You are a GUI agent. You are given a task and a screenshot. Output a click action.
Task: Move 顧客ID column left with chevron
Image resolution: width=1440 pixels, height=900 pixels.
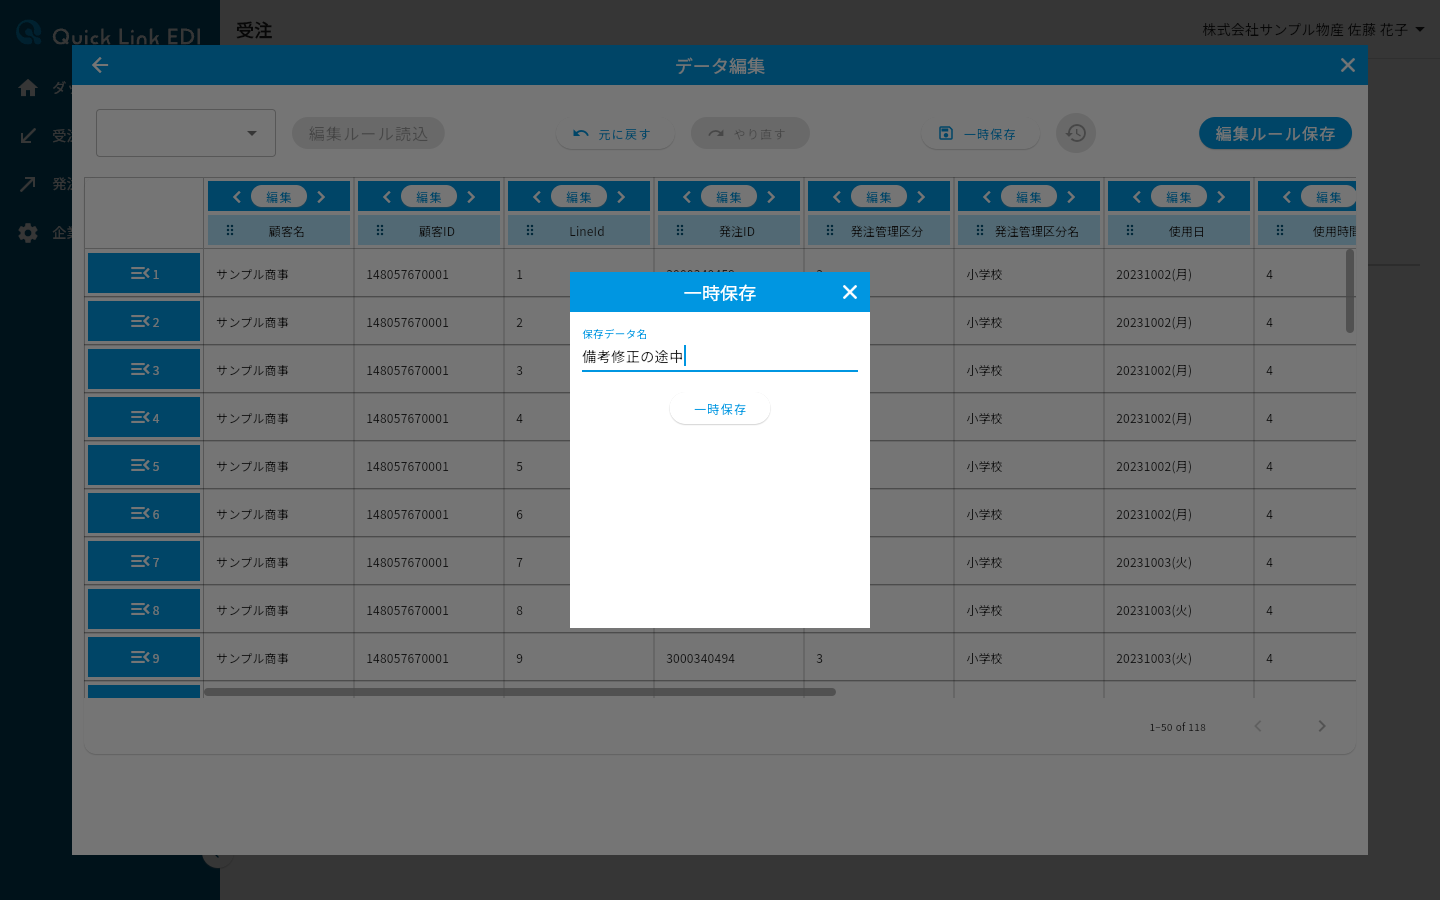pos(387,197)
